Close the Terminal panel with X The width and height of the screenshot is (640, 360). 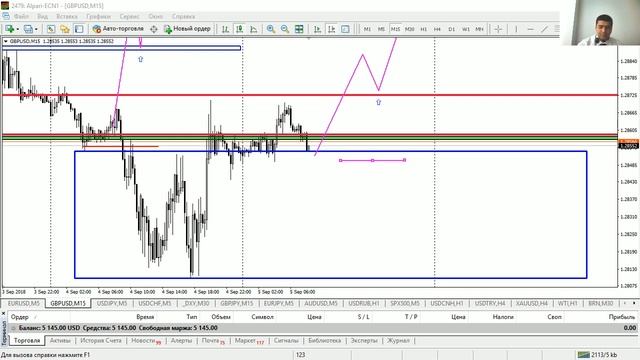4,313
